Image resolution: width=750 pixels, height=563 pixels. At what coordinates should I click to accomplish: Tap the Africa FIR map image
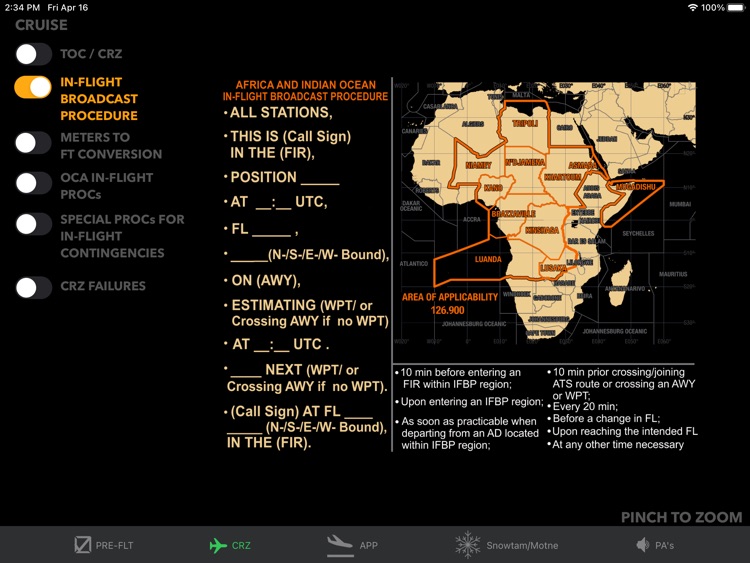click(x=544, y=213)
